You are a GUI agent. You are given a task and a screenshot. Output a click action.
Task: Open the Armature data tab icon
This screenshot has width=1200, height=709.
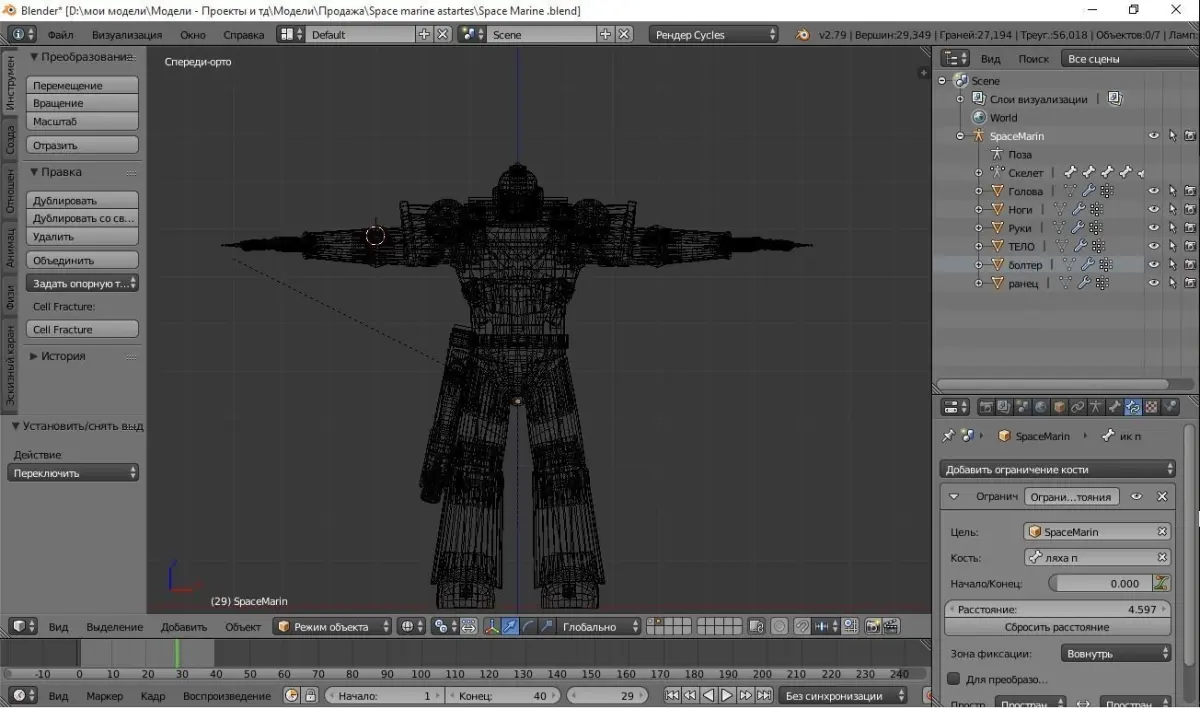pos(1095,407)
